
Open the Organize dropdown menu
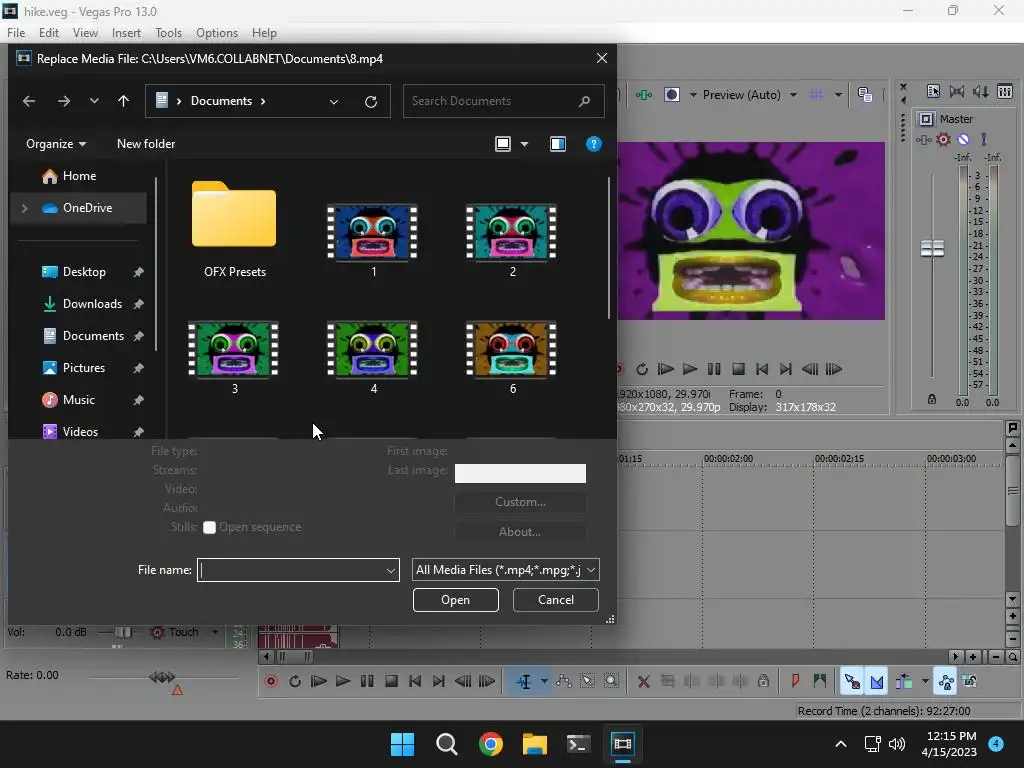56,144
